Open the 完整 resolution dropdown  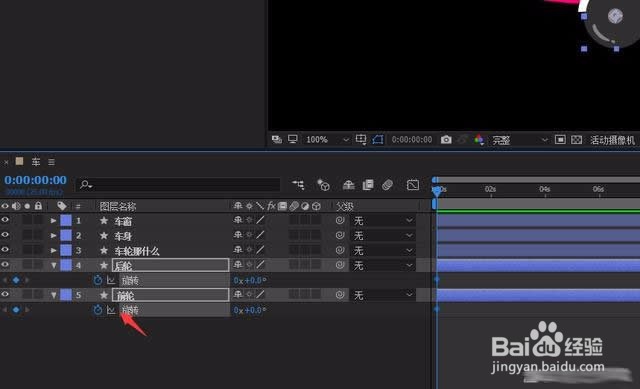coord(519,140)
